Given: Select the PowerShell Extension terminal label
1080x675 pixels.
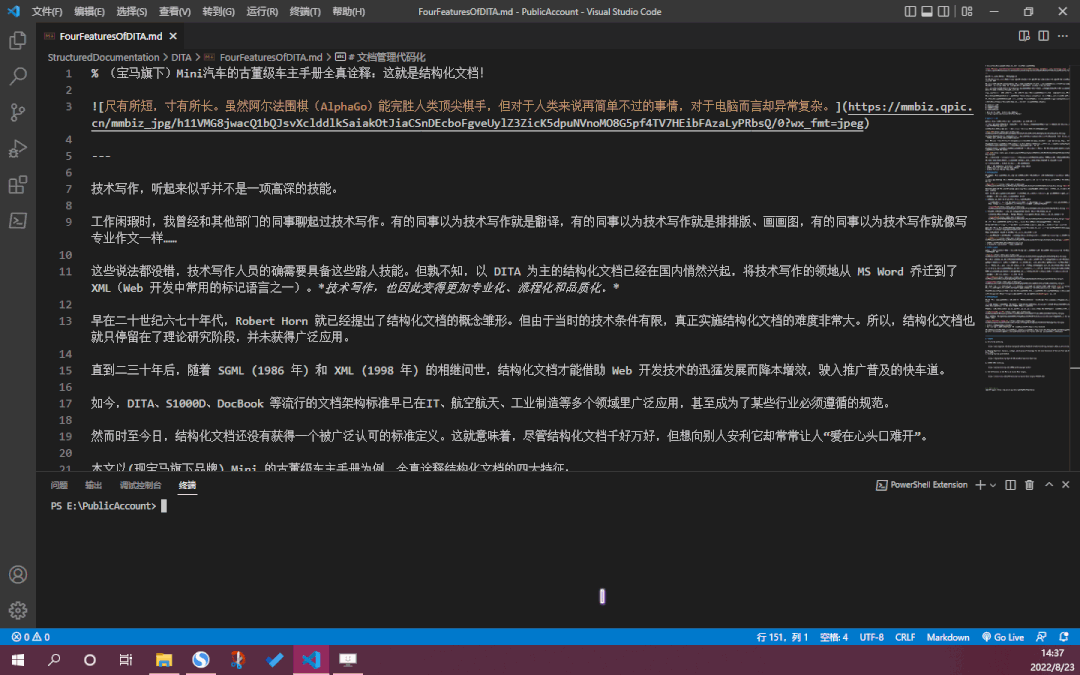Looking at the screenshot, I should pyautogui.click(x=922, y=485).
